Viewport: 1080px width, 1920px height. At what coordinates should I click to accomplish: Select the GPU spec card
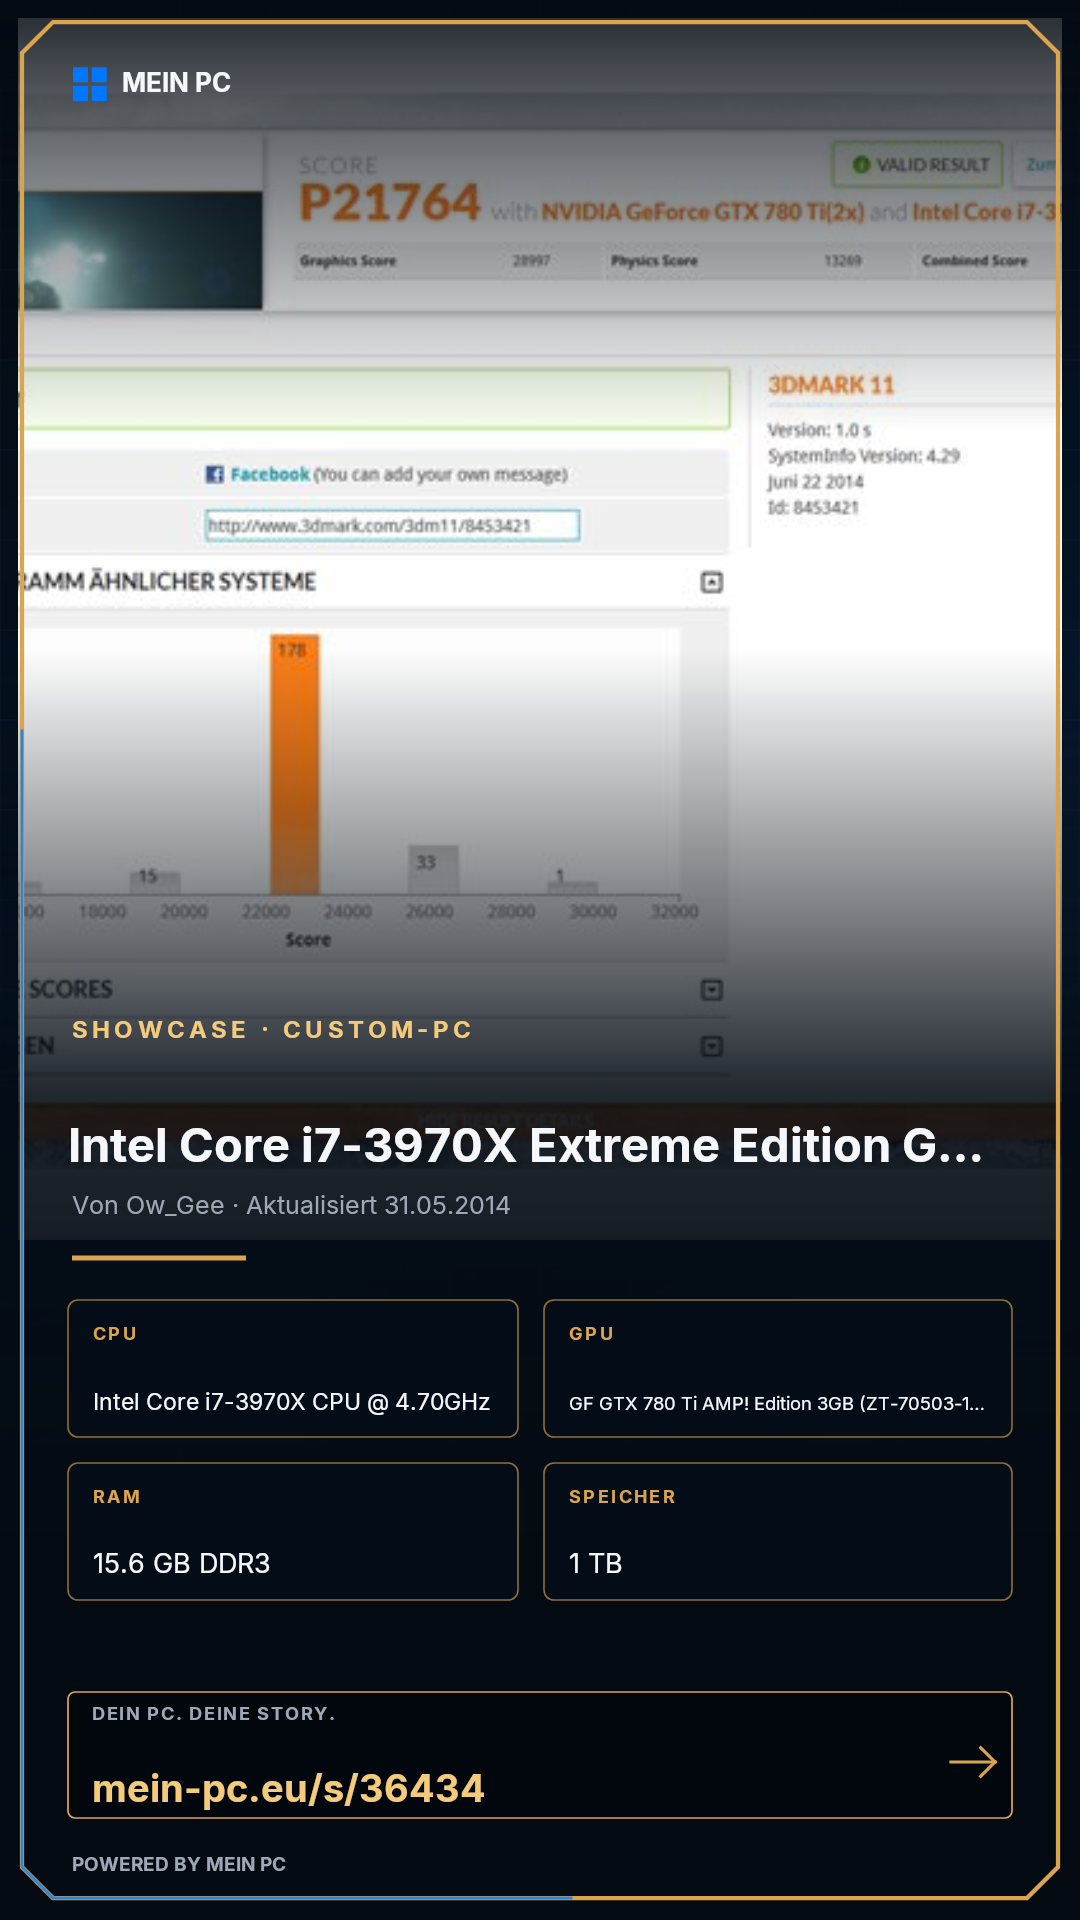click(778, 1369)
